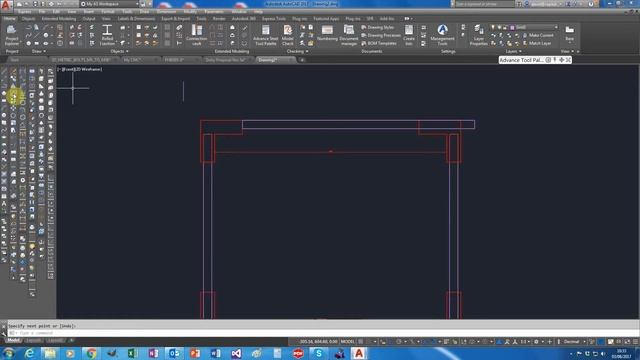Image resolution: width=640 pixels, height=360 pixels.
Task: Click Make Current layer button
Action: tap(538, 35)
